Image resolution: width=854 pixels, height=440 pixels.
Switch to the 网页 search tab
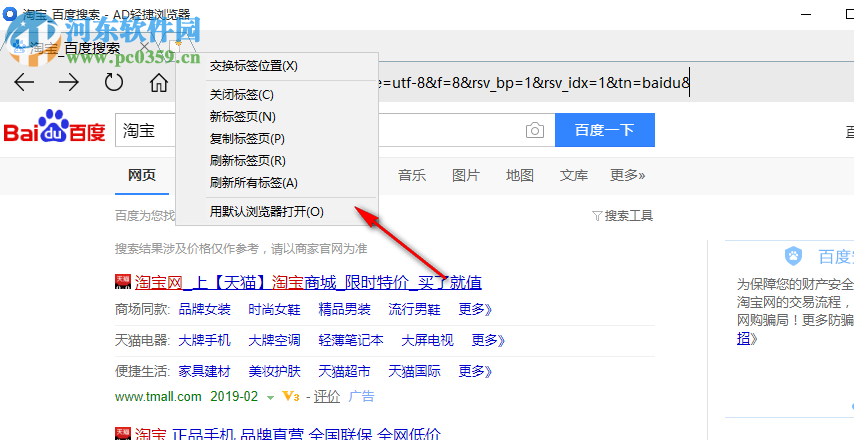coord(142,175)
